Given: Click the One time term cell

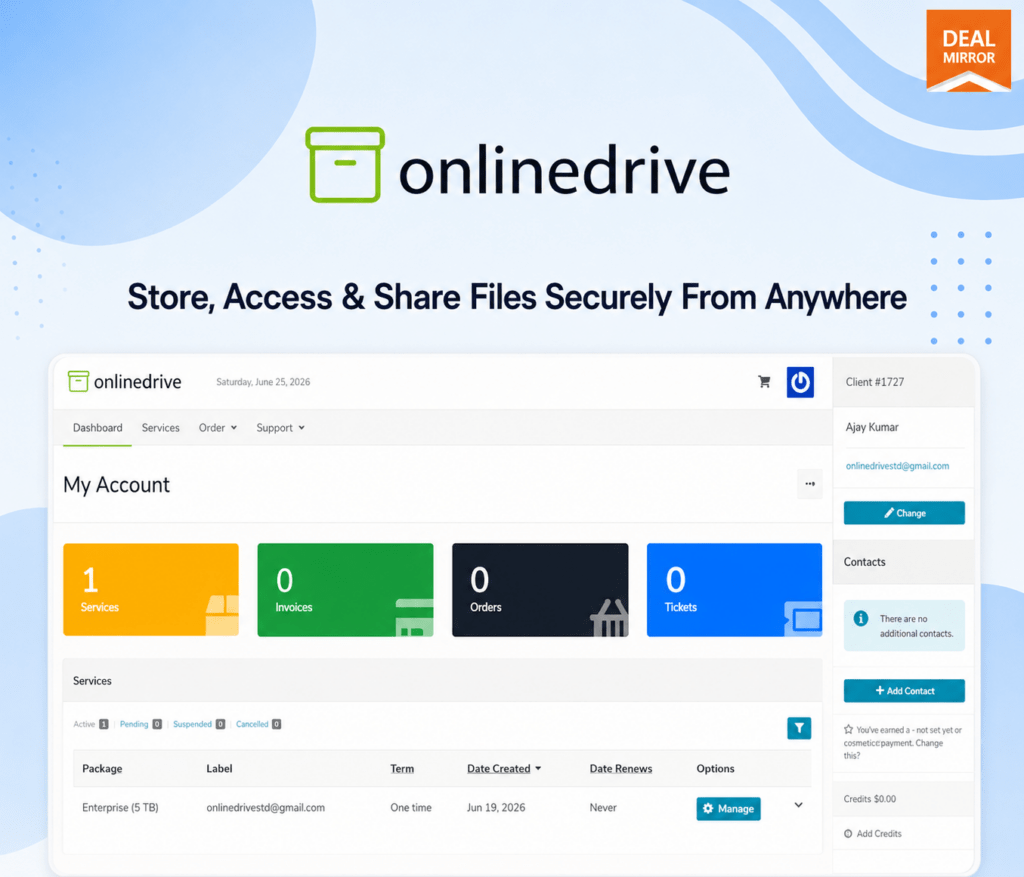Looking at the screenshot, I should pos(411,808).
